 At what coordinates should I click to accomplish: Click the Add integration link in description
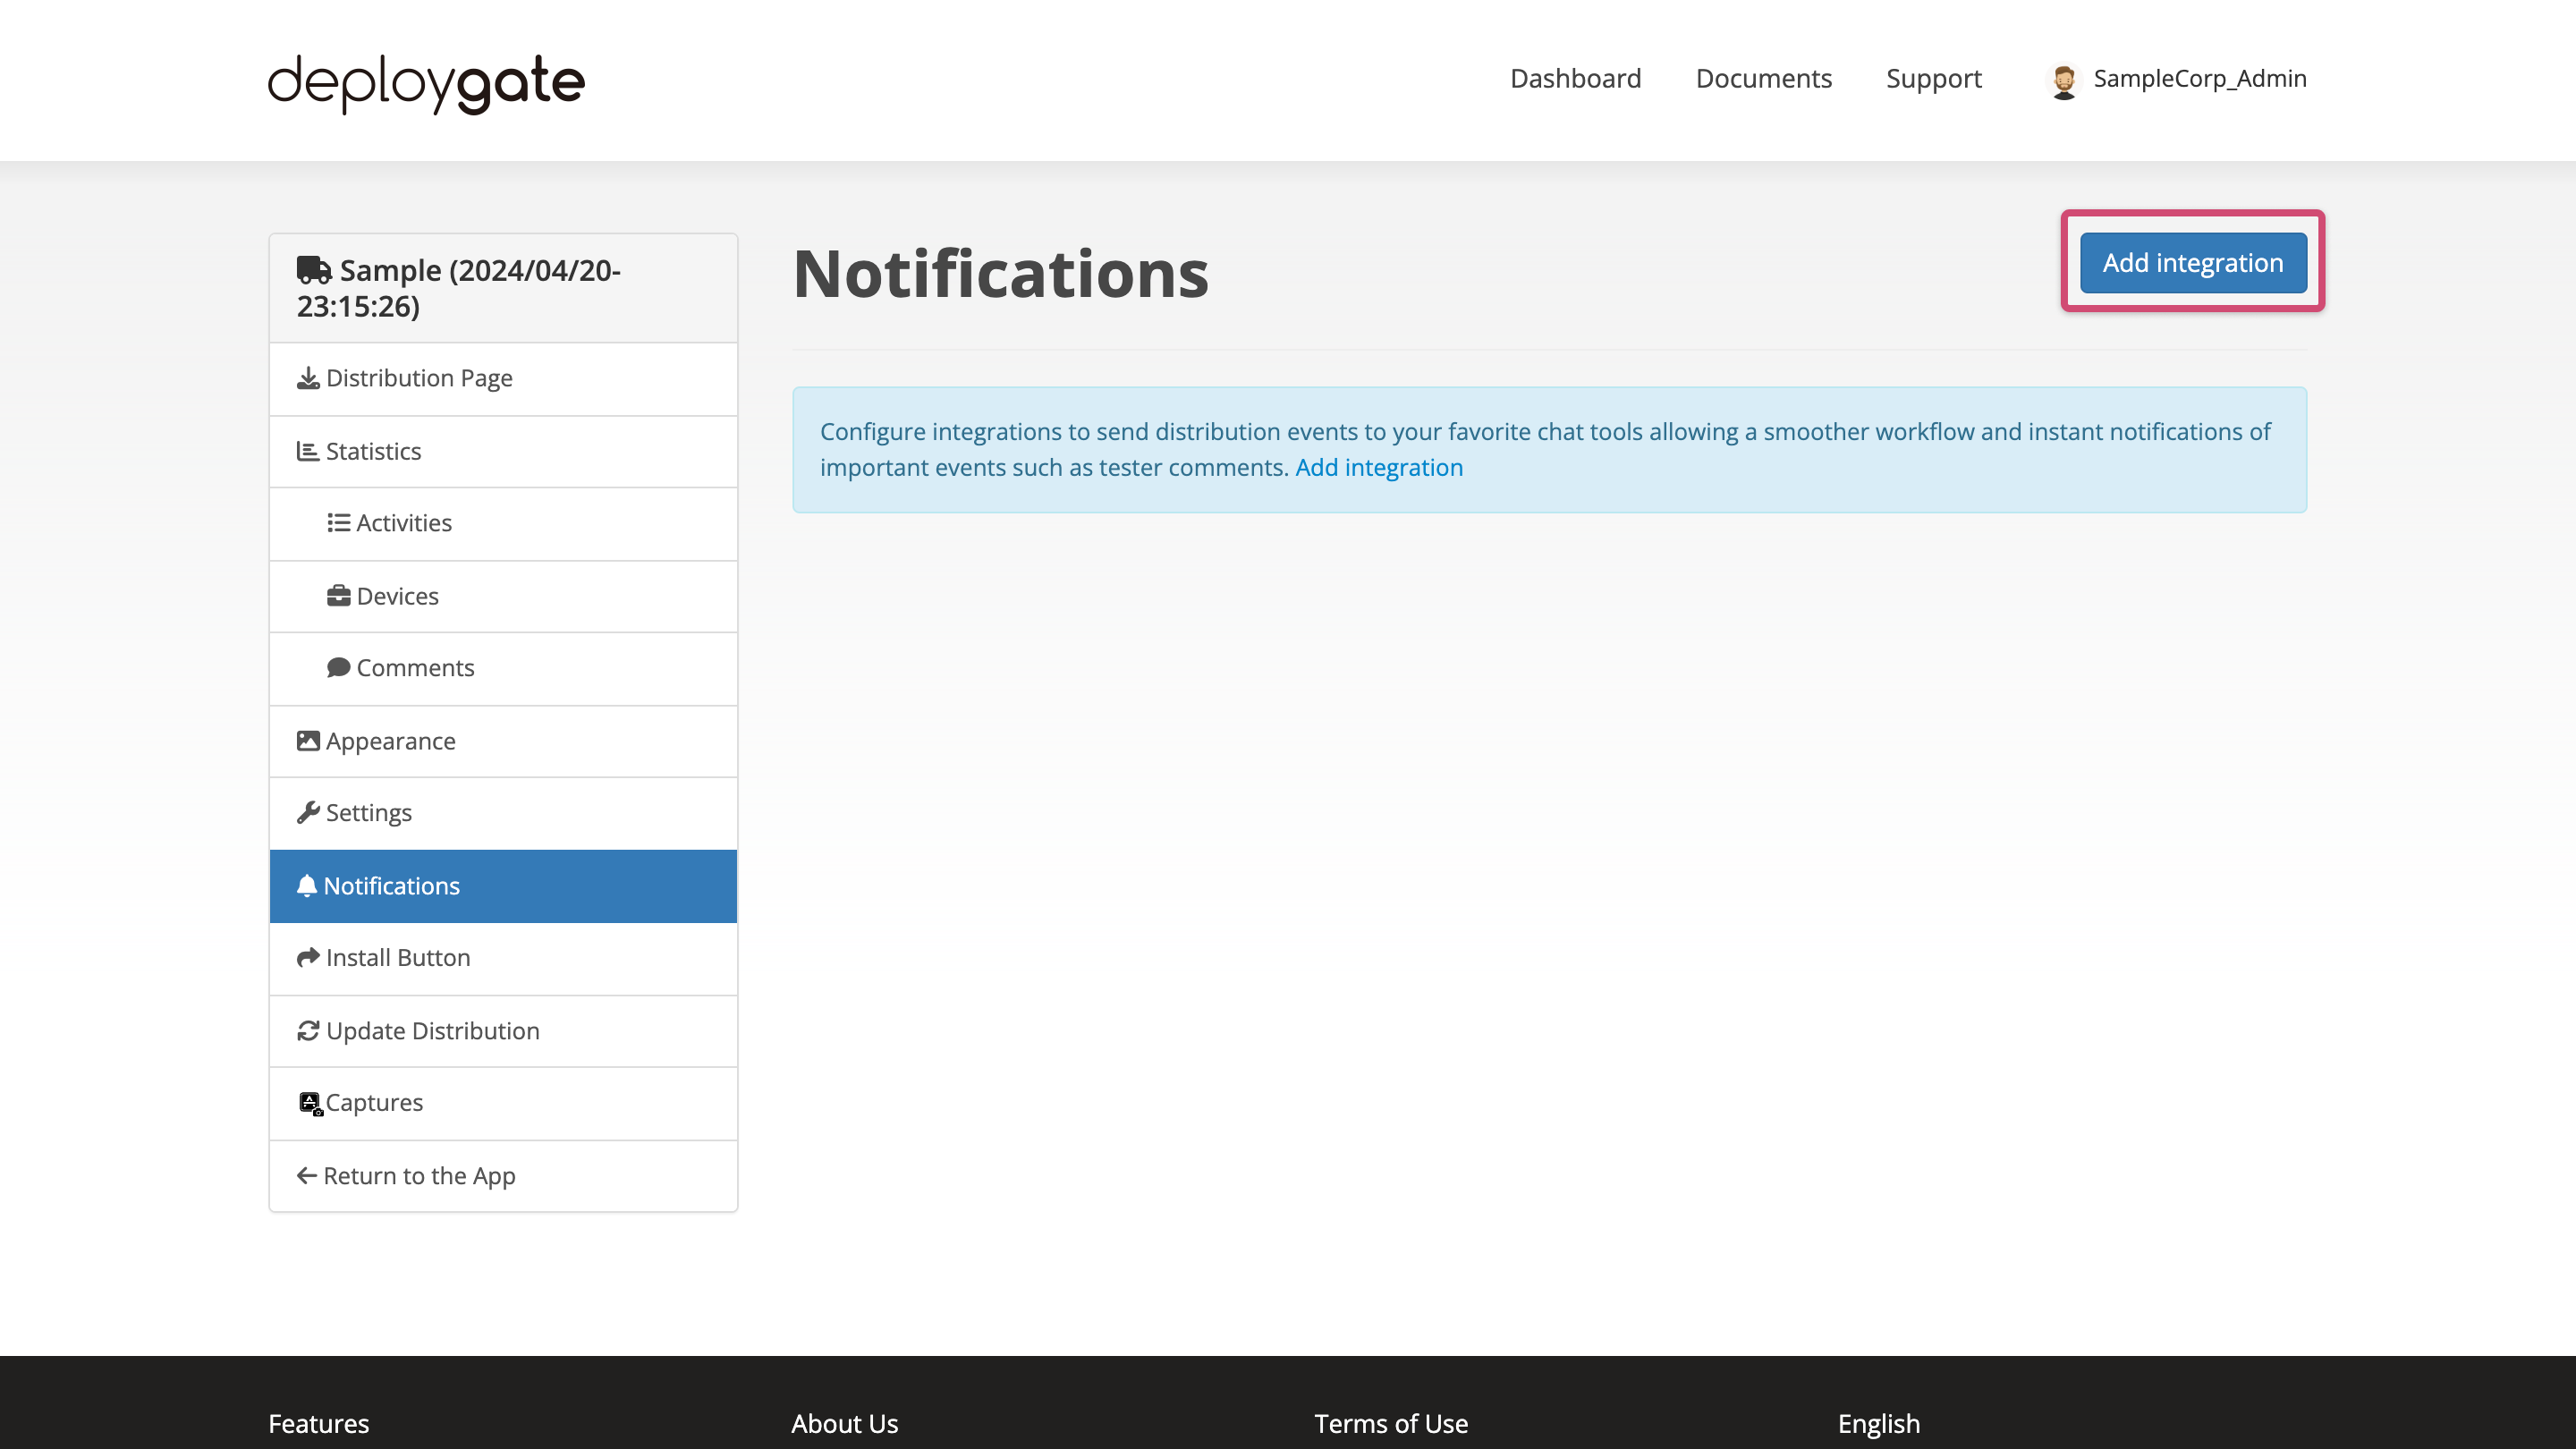click(x=1380, y=467)
